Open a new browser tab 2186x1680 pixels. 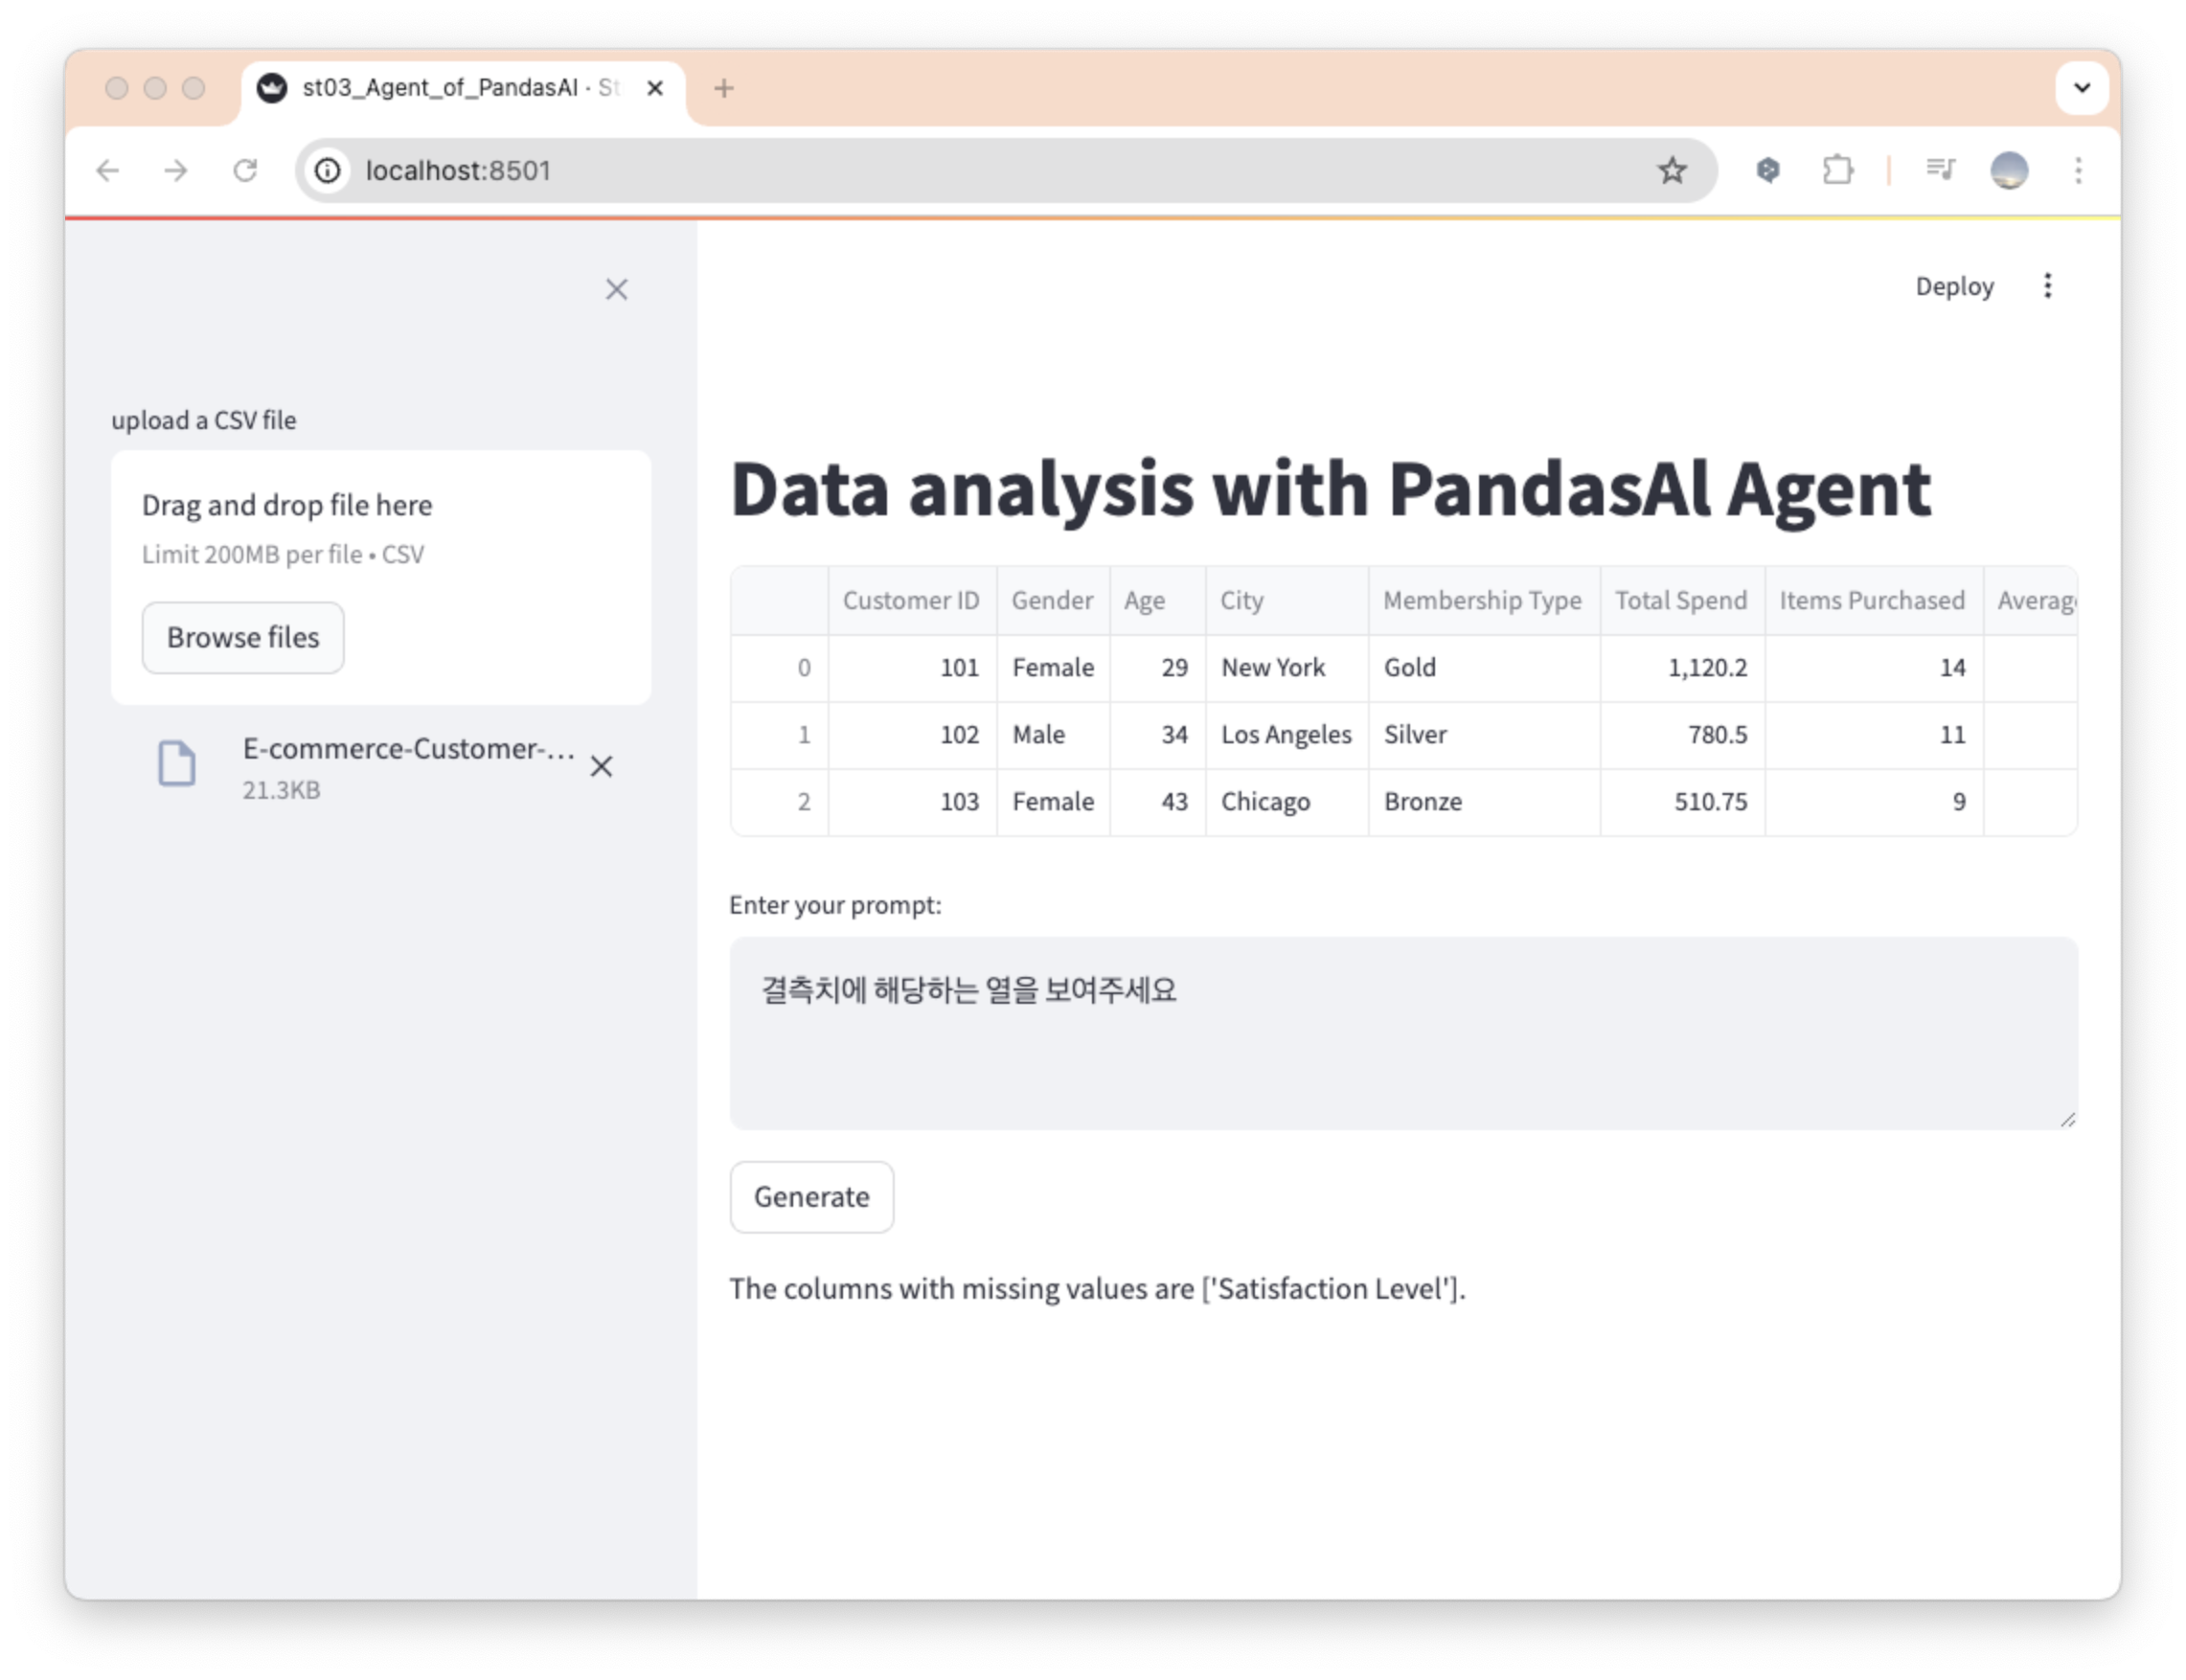724,89
